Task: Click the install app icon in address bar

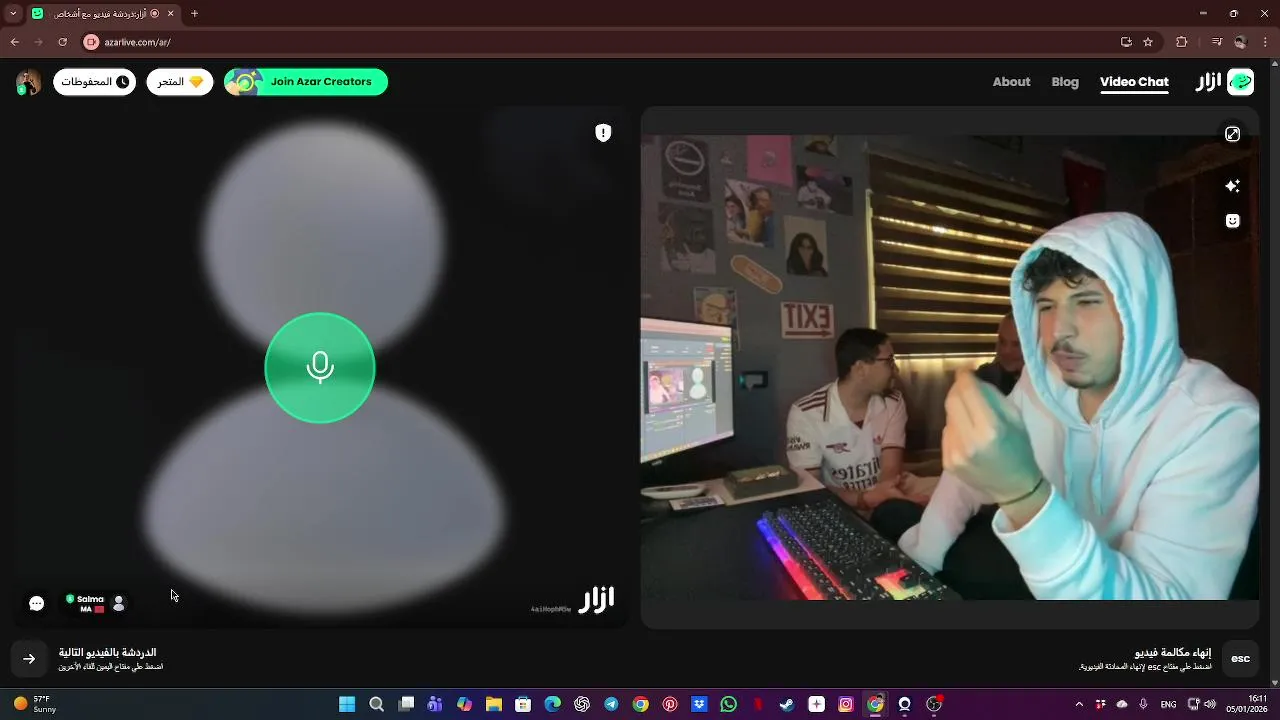Action: click(x=1126, y=42)
